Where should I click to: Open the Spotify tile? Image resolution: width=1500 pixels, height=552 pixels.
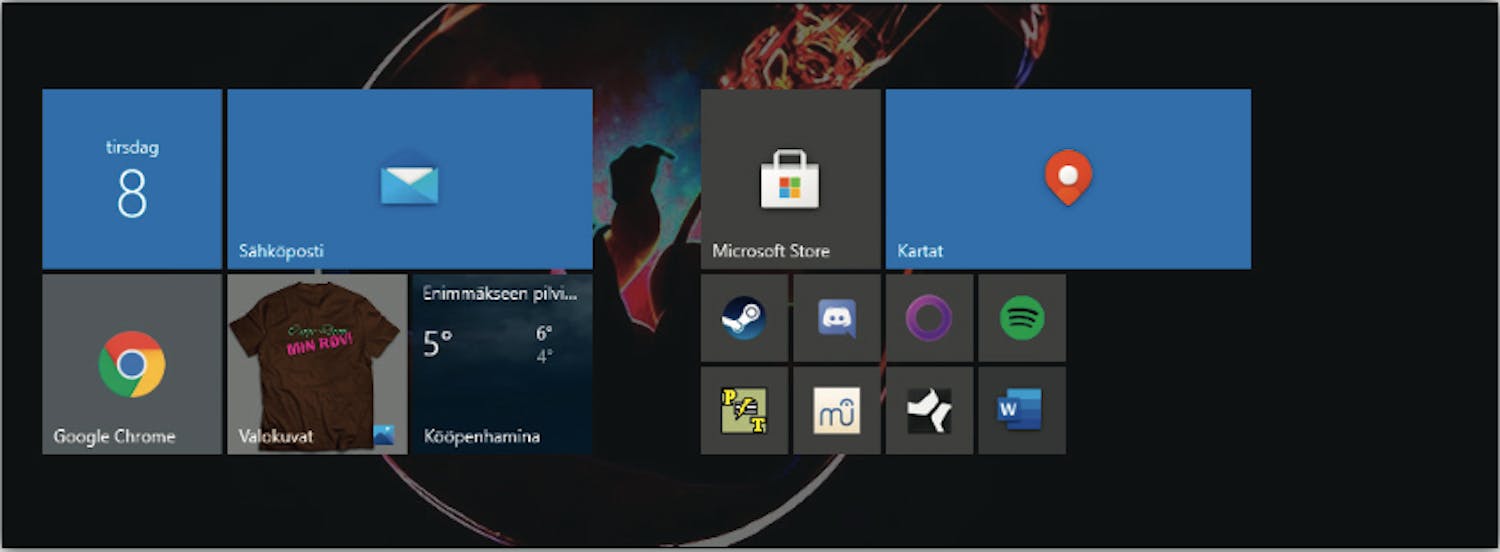tap(1022, 319)
